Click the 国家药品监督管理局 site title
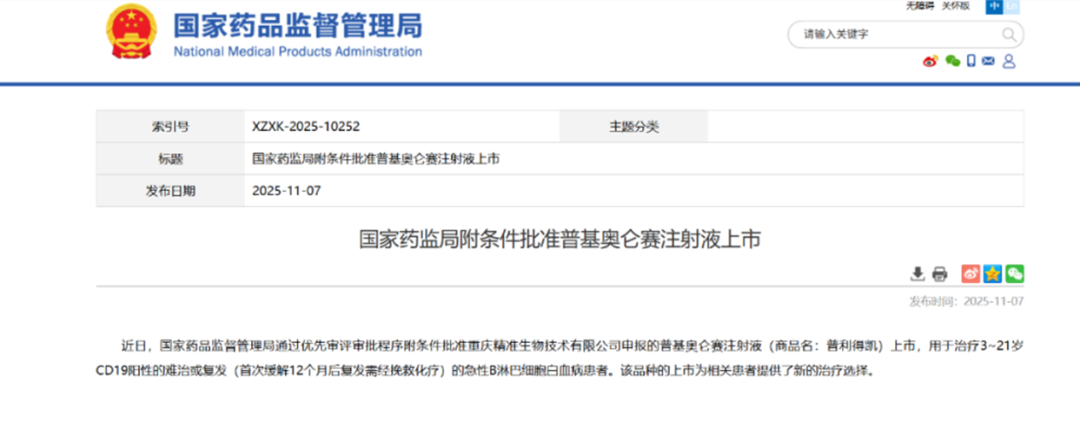Screen dimensions: 1080x422 (298, 26)
